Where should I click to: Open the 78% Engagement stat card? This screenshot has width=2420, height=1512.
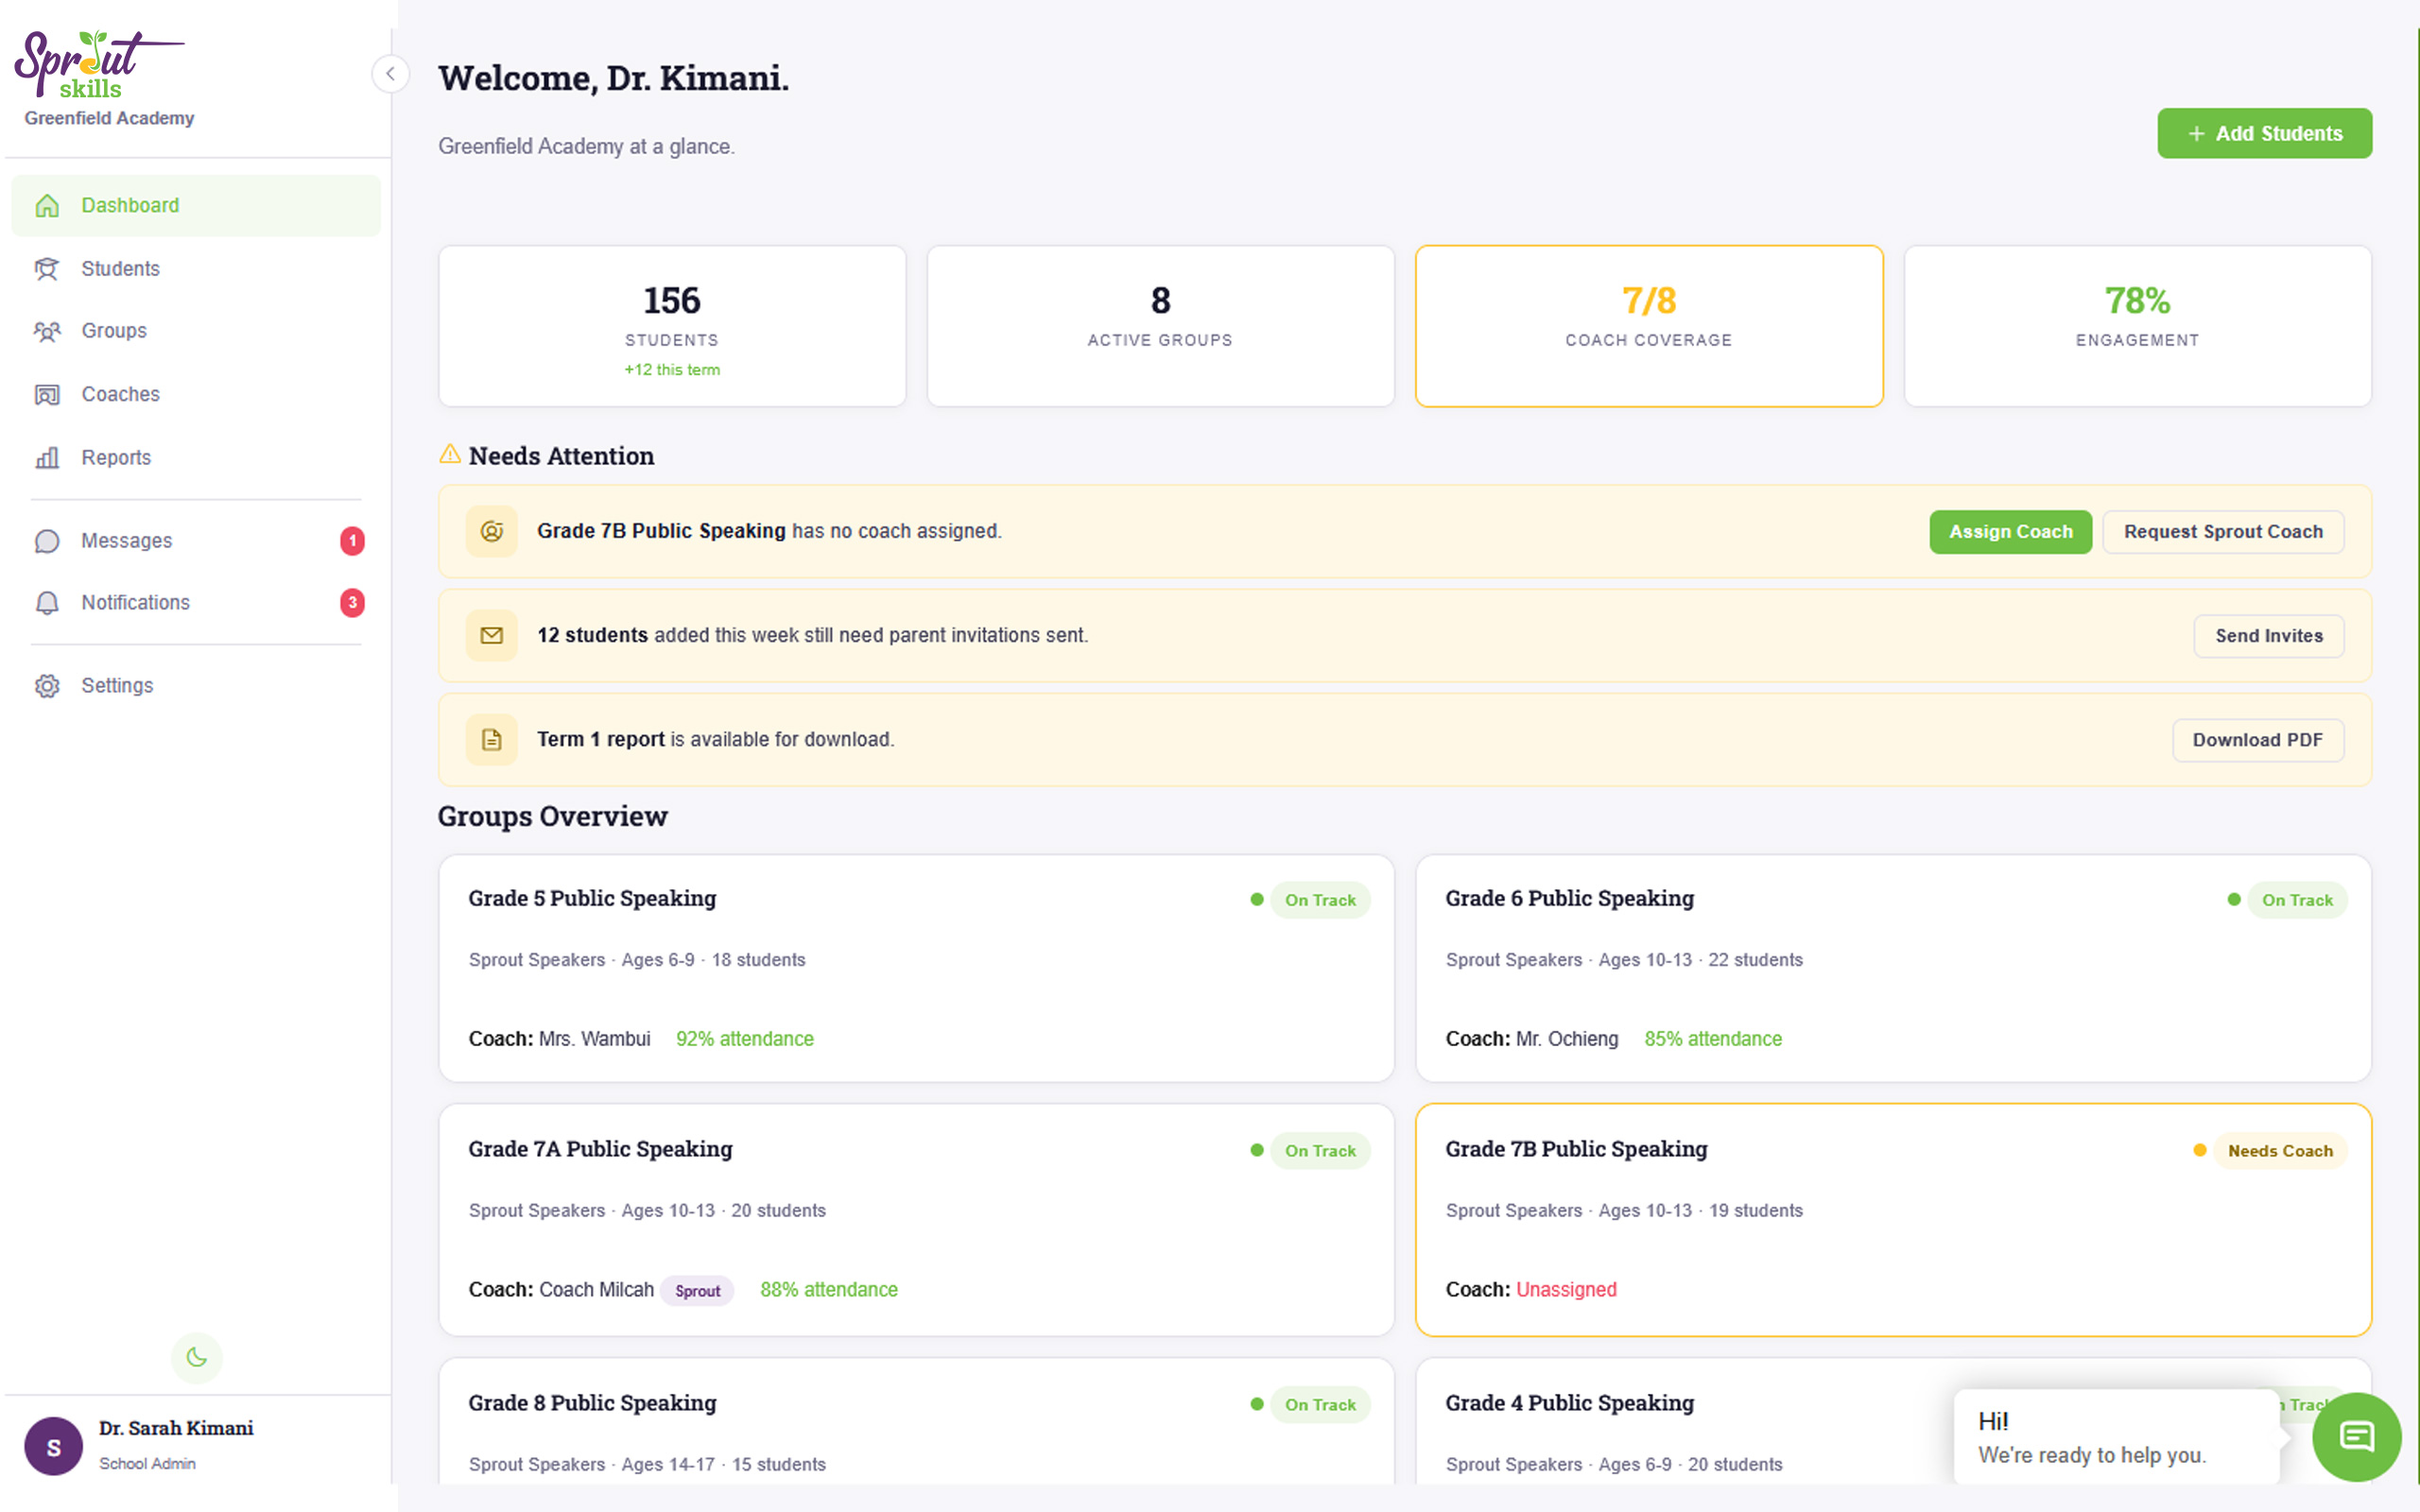[x=2137, y=326]
